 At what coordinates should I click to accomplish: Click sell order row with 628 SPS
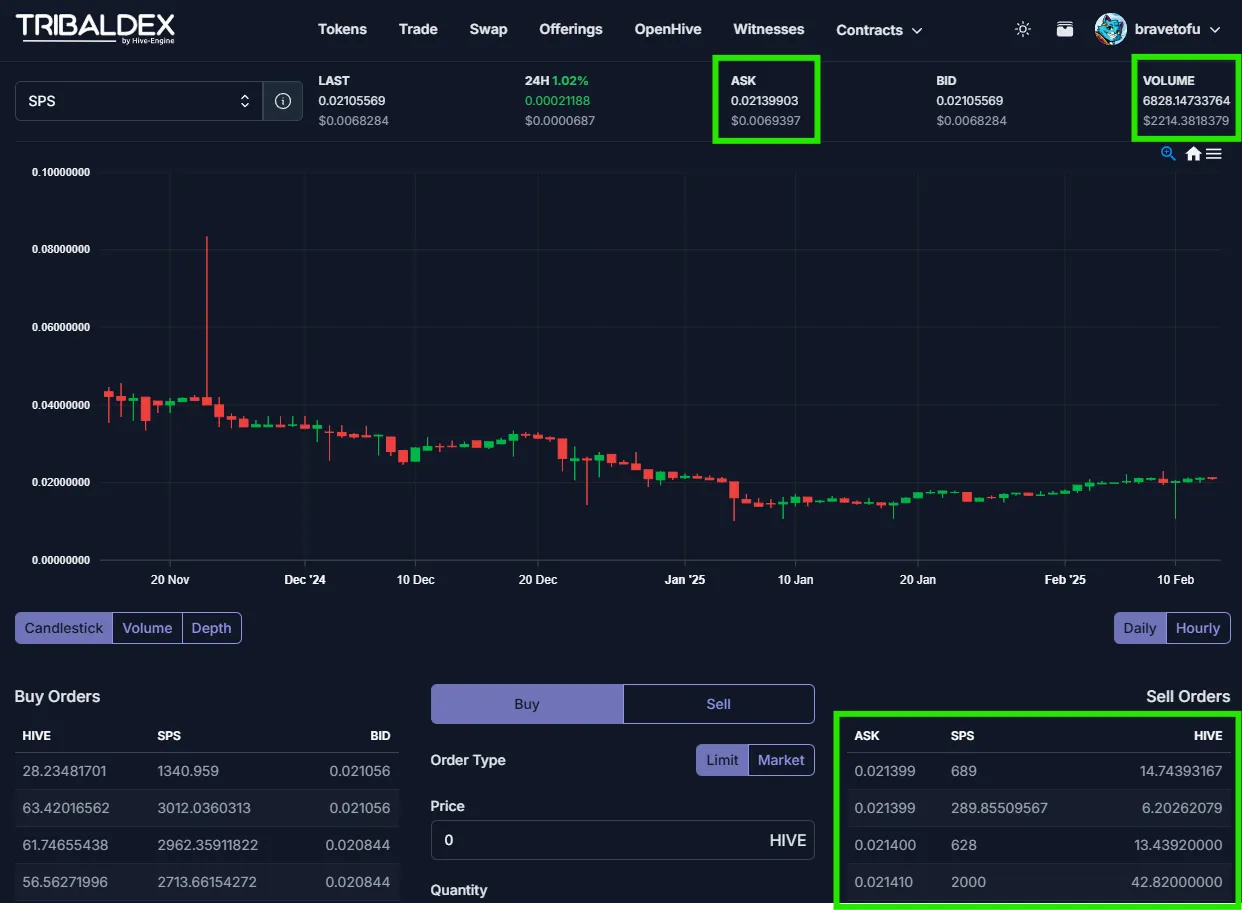(x=1038, y=845)
